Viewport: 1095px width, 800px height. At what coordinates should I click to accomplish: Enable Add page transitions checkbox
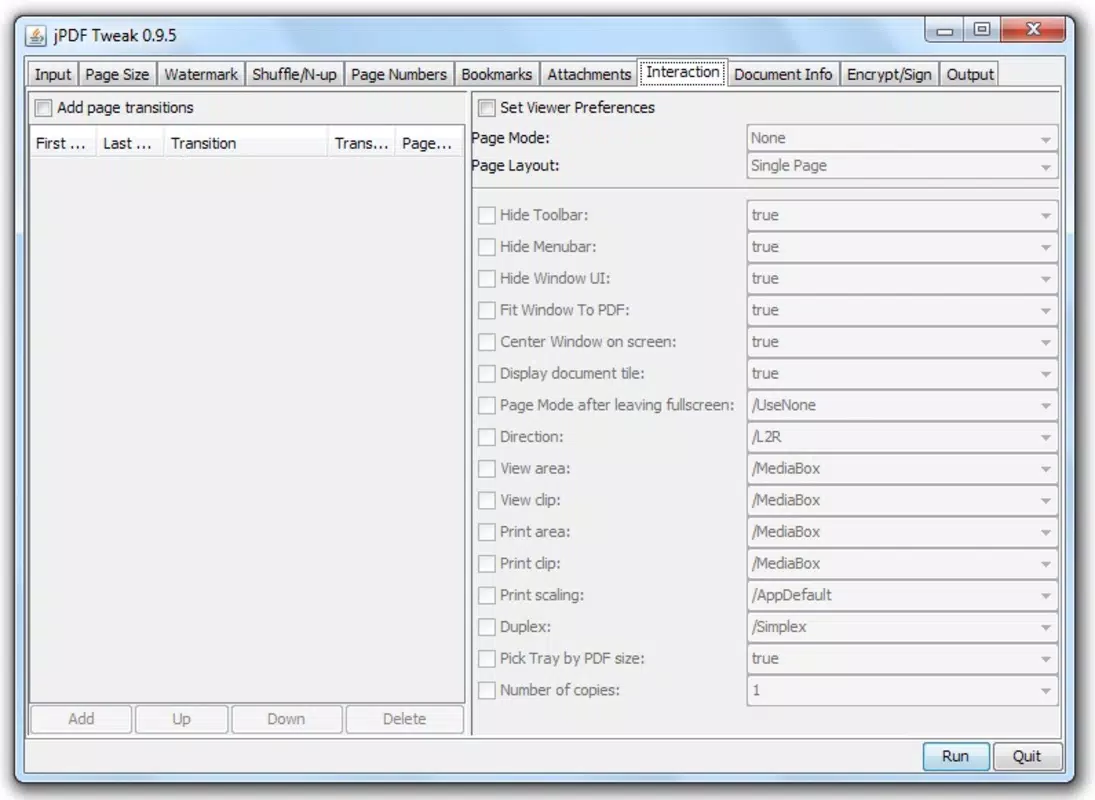pos(43,108)
